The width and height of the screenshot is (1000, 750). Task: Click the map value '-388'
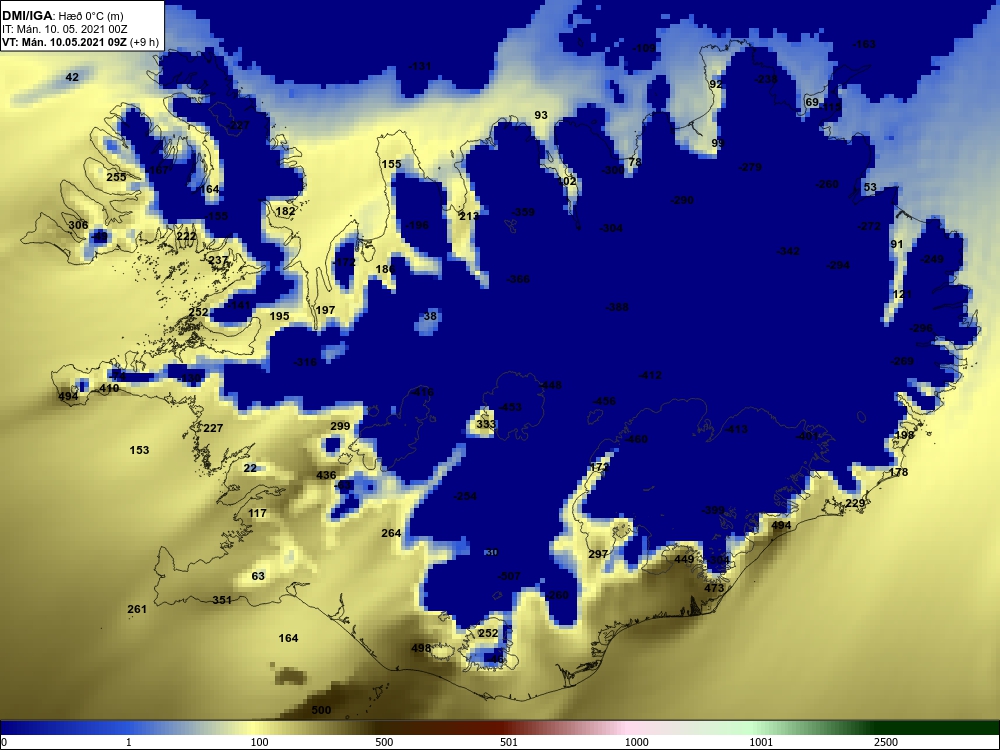[x=617, y=307]
